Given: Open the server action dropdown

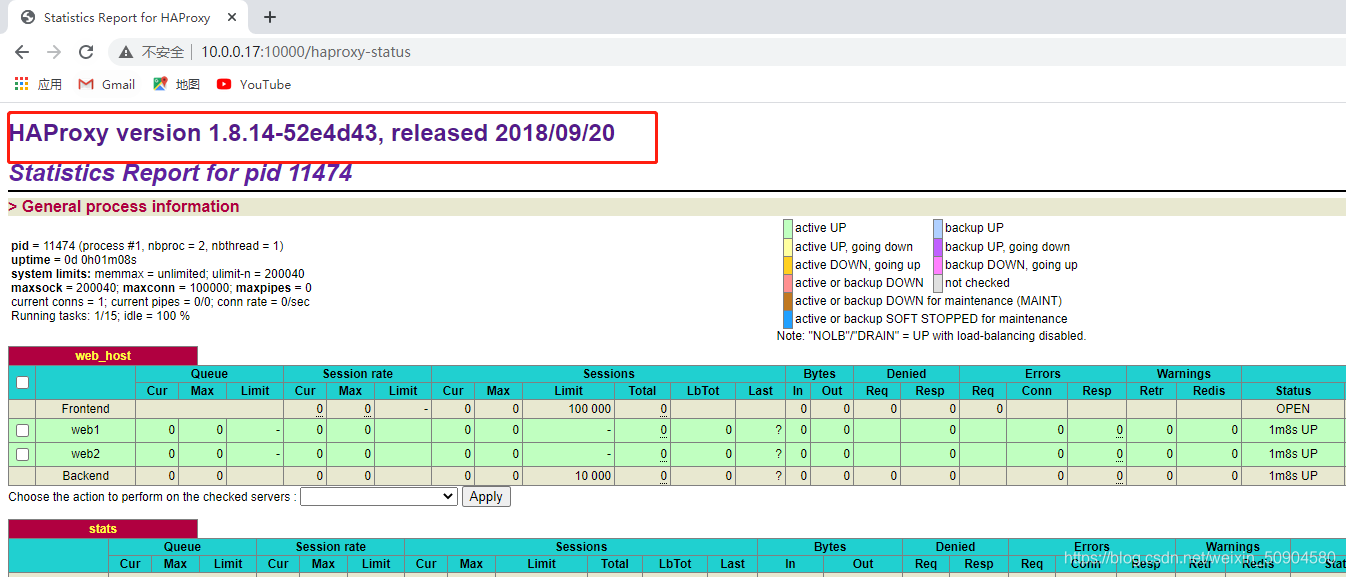Looking at the screenshot, I should (x=379, y=496).
